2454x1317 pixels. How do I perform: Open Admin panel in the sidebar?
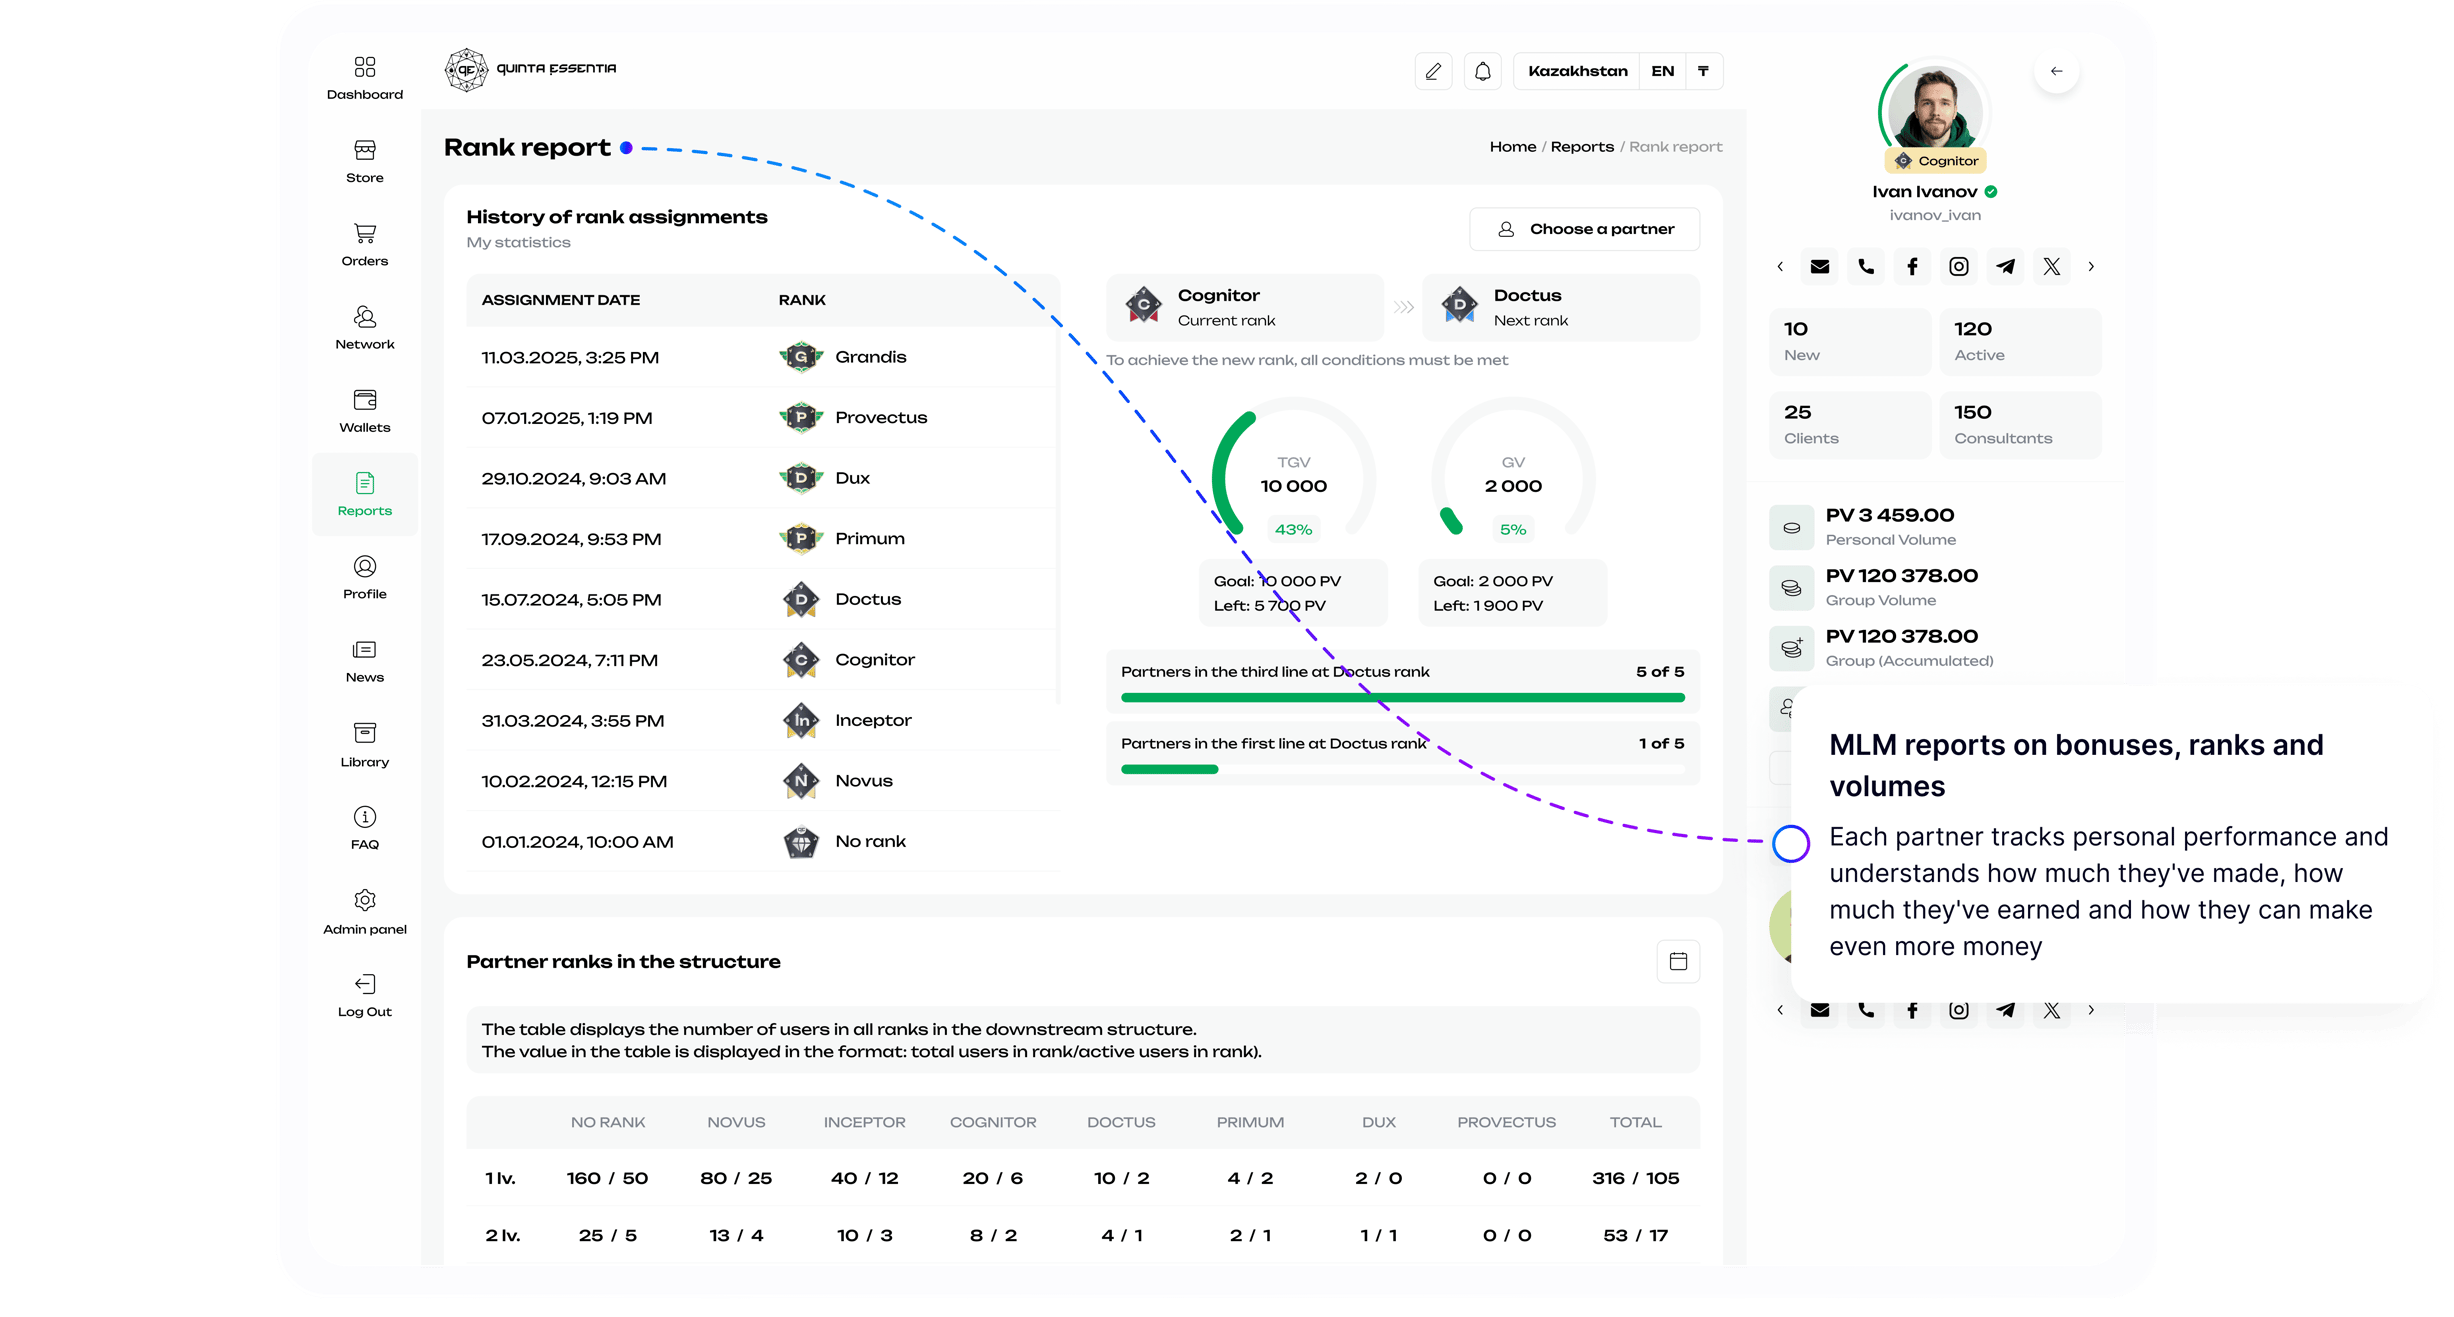365,912
